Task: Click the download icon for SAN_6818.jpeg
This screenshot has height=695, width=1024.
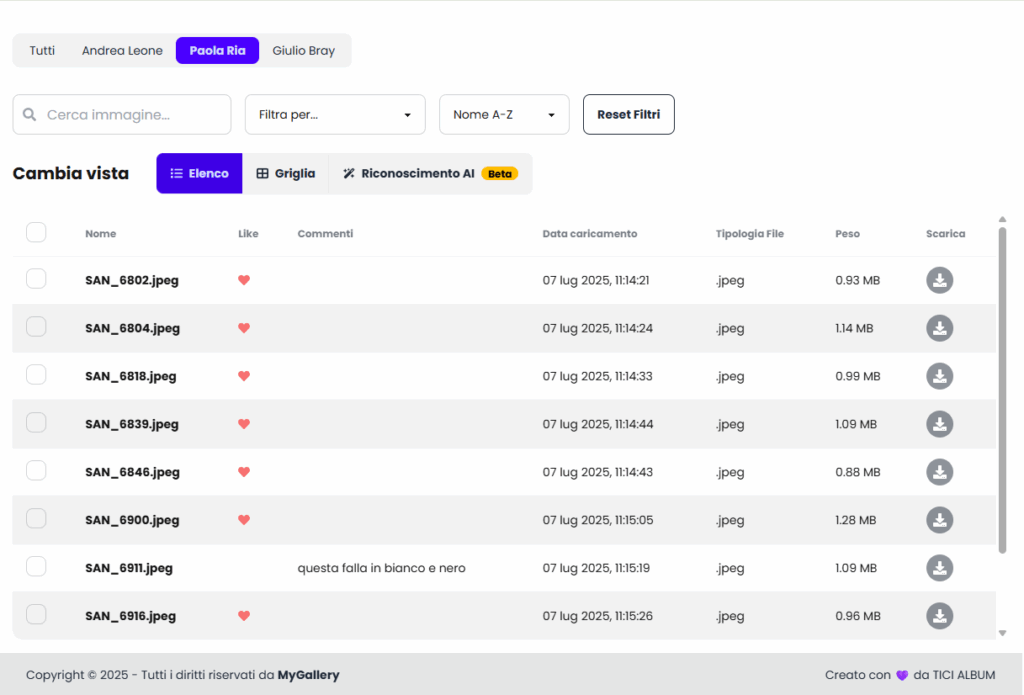Action: pos(939,376)
